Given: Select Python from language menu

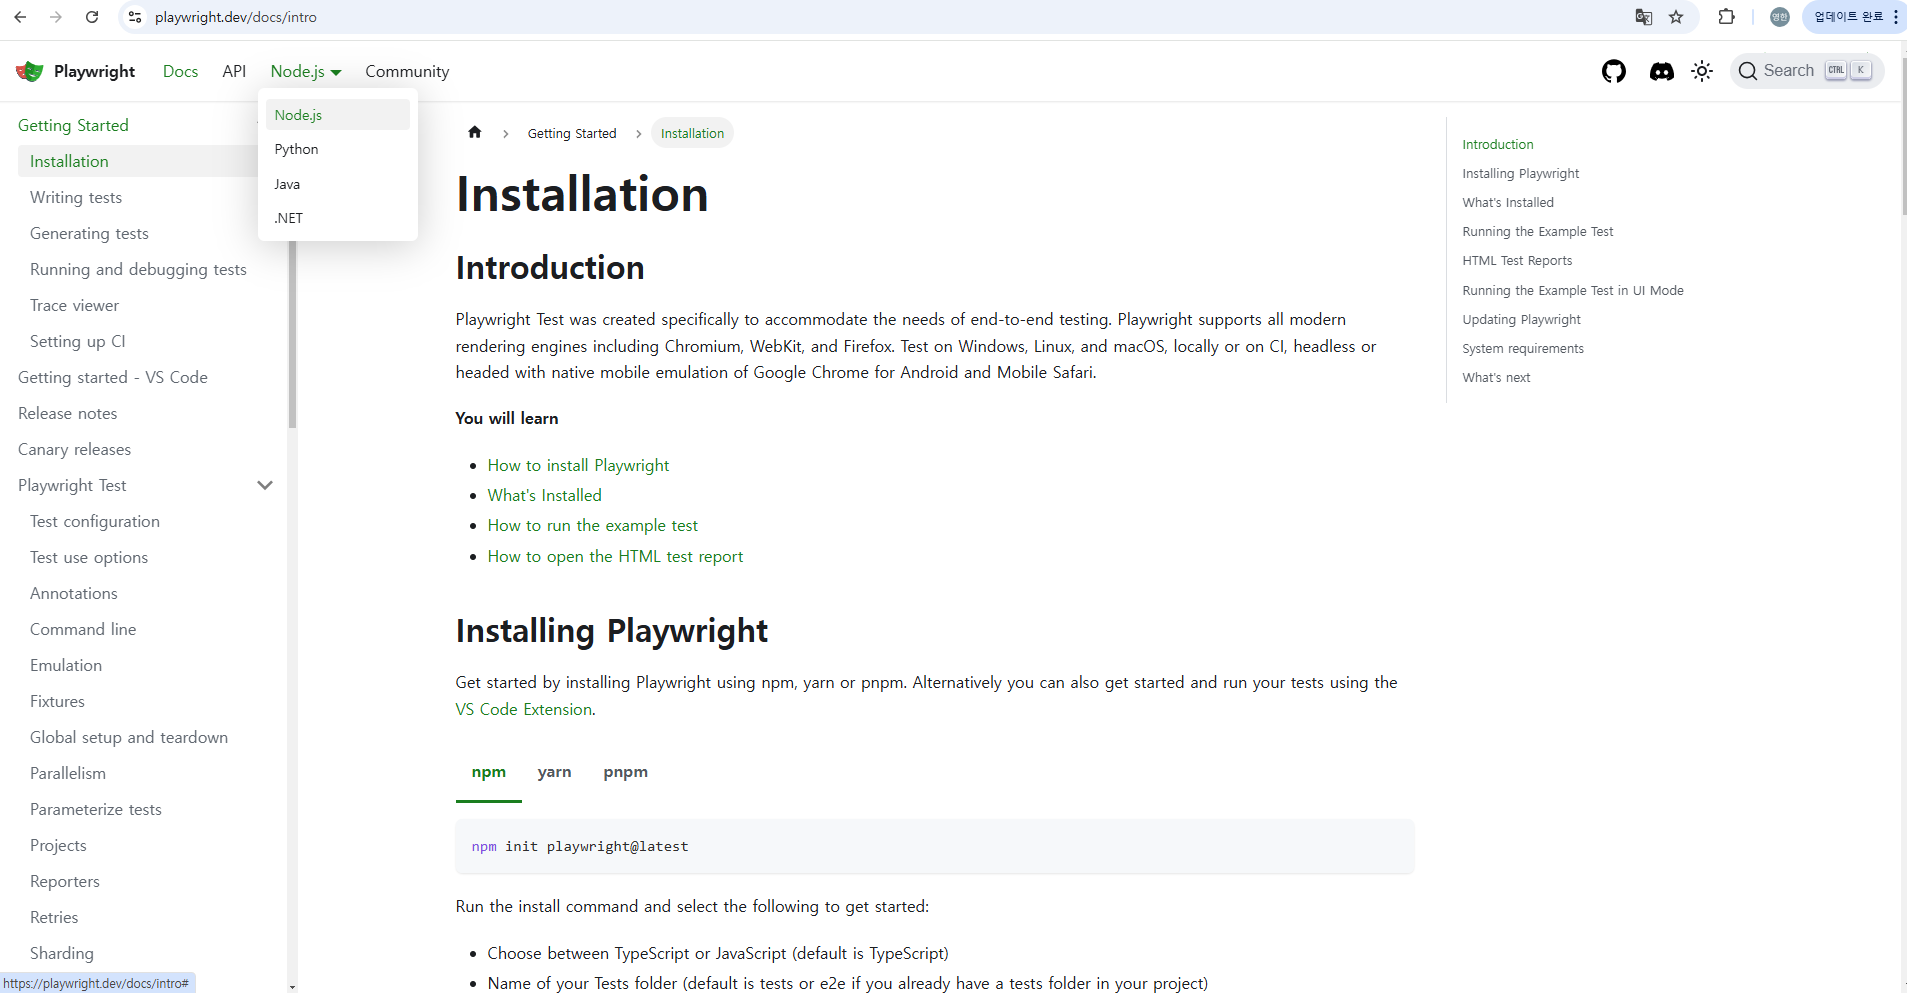Looking at the screenshot, I should click(338, 149).
